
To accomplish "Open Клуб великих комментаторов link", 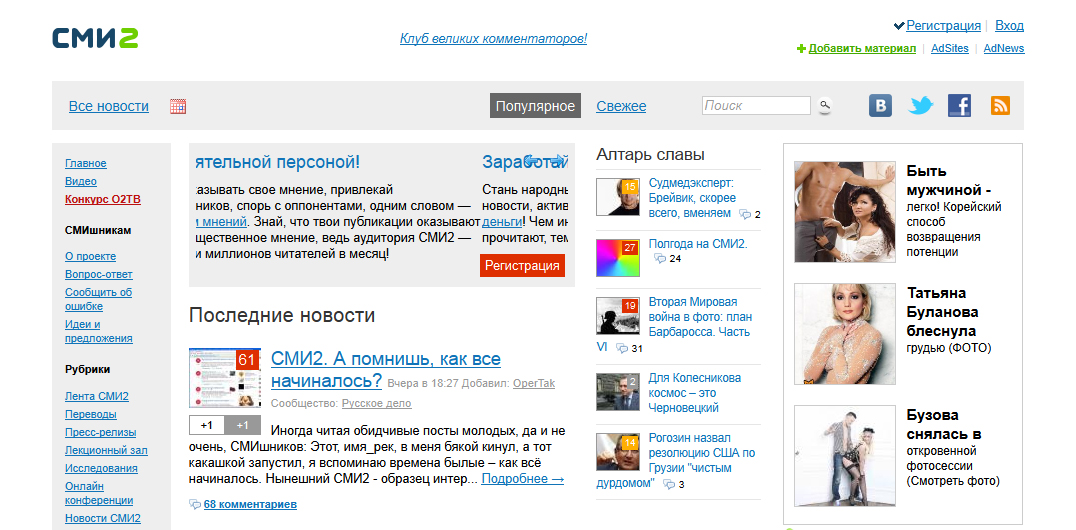I will click(x=493, y=38).
